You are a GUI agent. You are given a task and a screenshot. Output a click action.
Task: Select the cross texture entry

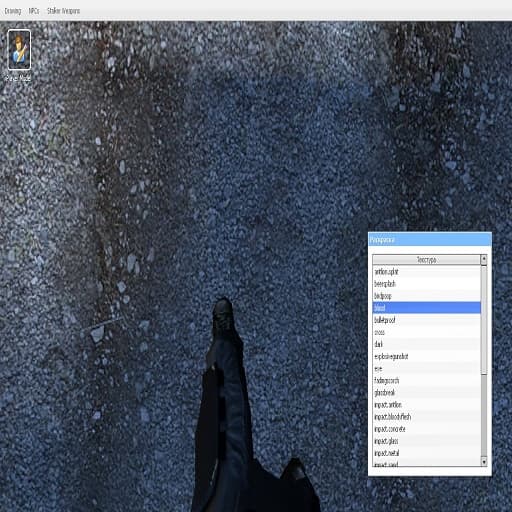(x=426, y=332)
